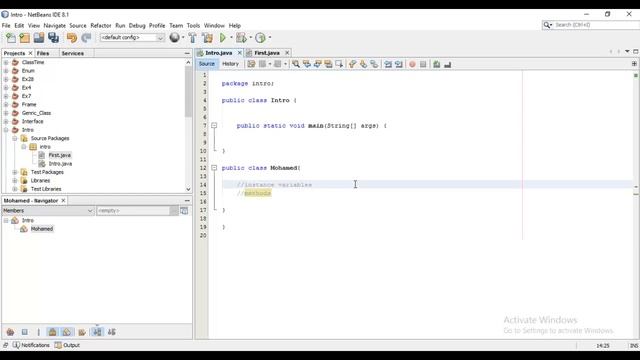Collapse the Intro project node

(x=6, y=130)
